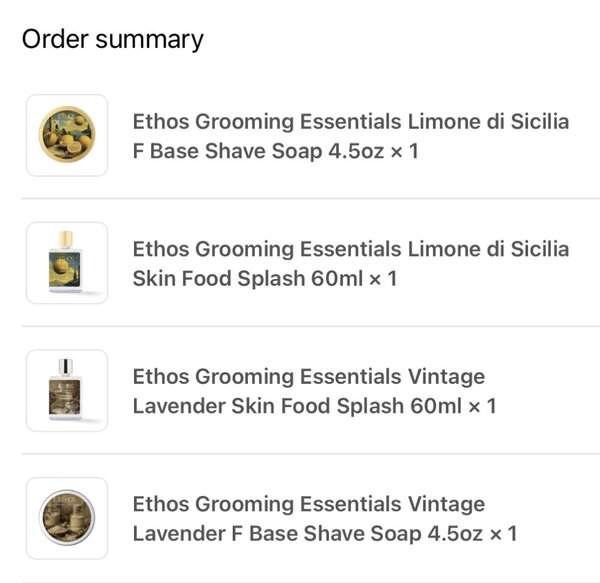Screen dimensions: 600x583
Task: Open Limone di Sicilia shave soap thumbnail
Action: (67, 135)
